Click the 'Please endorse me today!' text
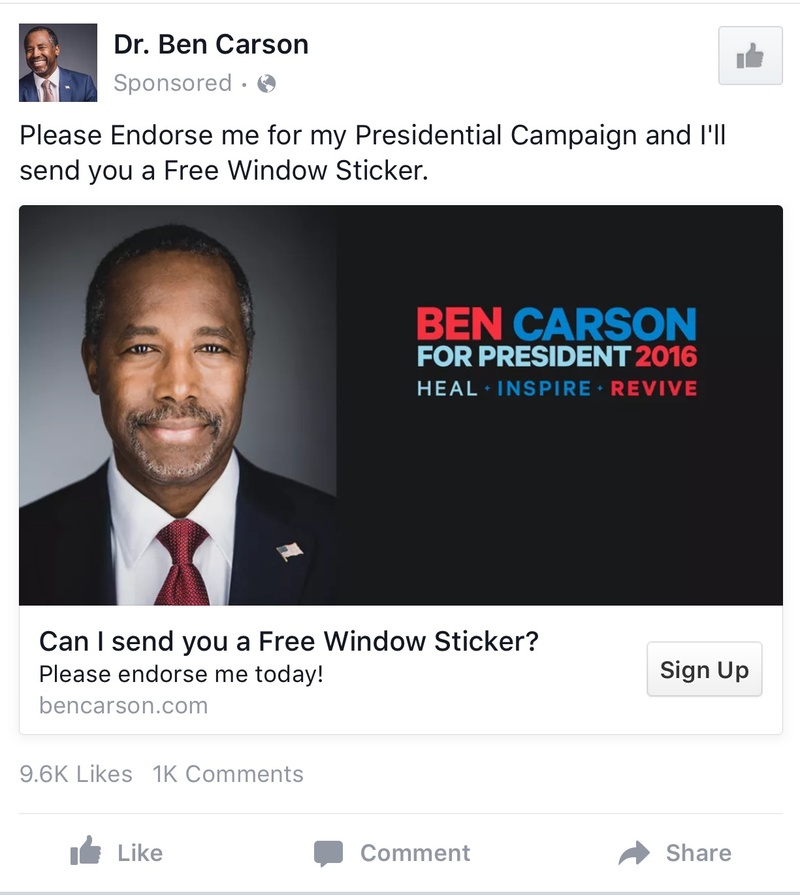 (x=181, y=674)
